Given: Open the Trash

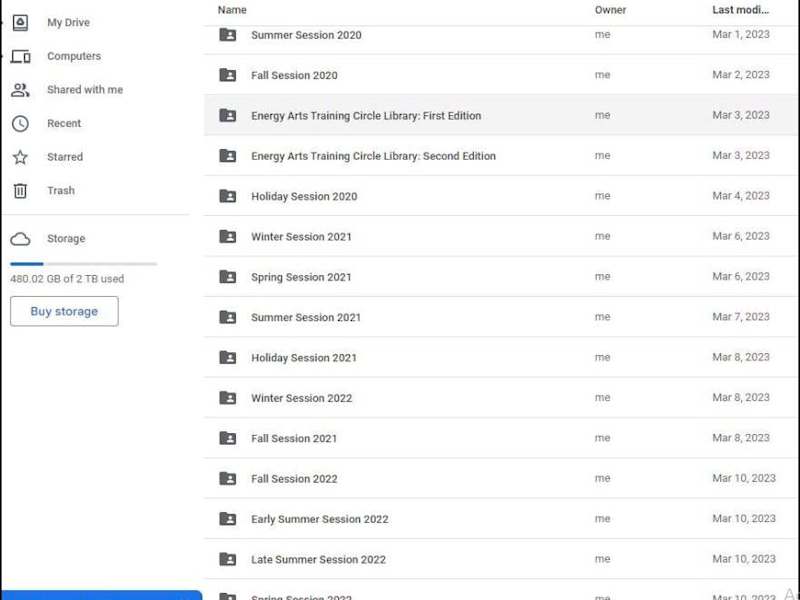Looking at the screenshot, I should click(61, 191).
